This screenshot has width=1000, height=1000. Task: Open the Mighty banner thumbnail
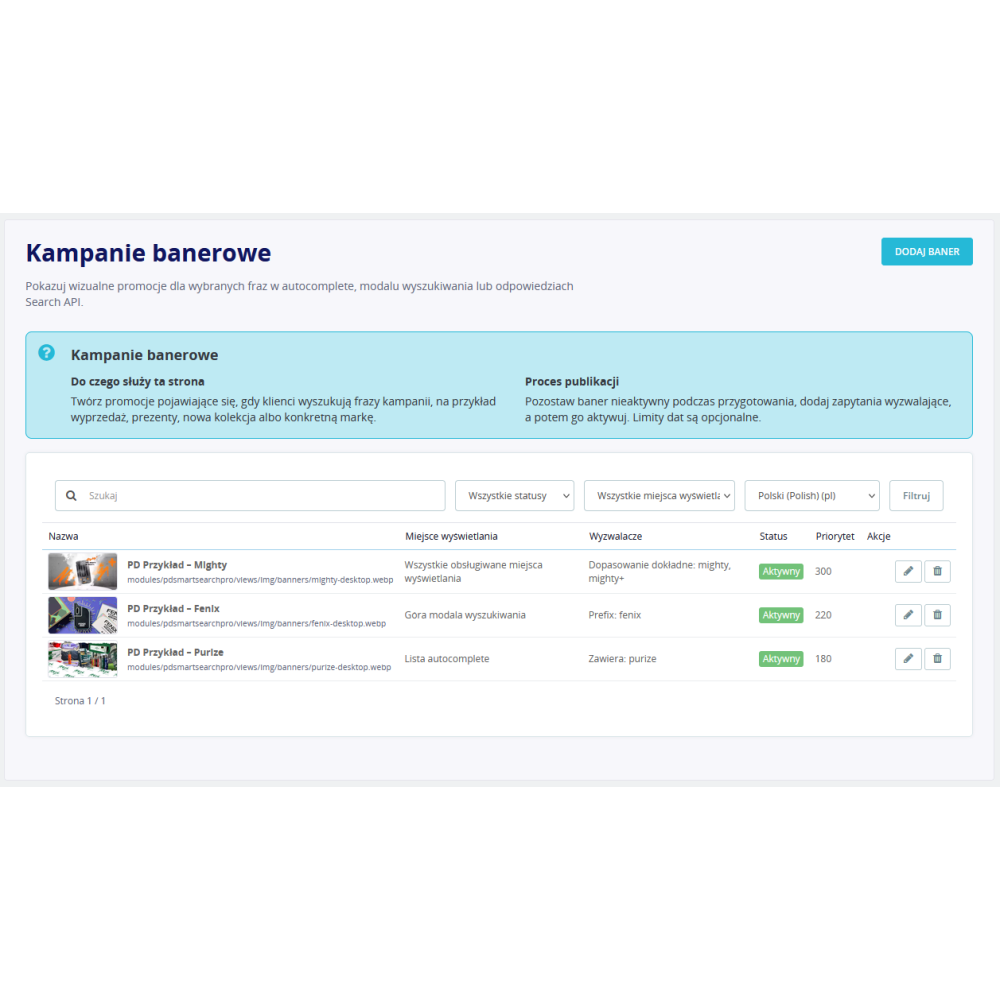pyautogui.click(x=83, y=571)
